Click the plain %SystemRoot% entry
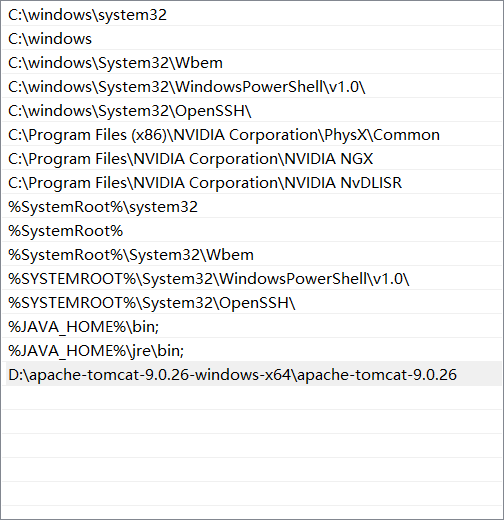504x520 pixels. (252, 231)
